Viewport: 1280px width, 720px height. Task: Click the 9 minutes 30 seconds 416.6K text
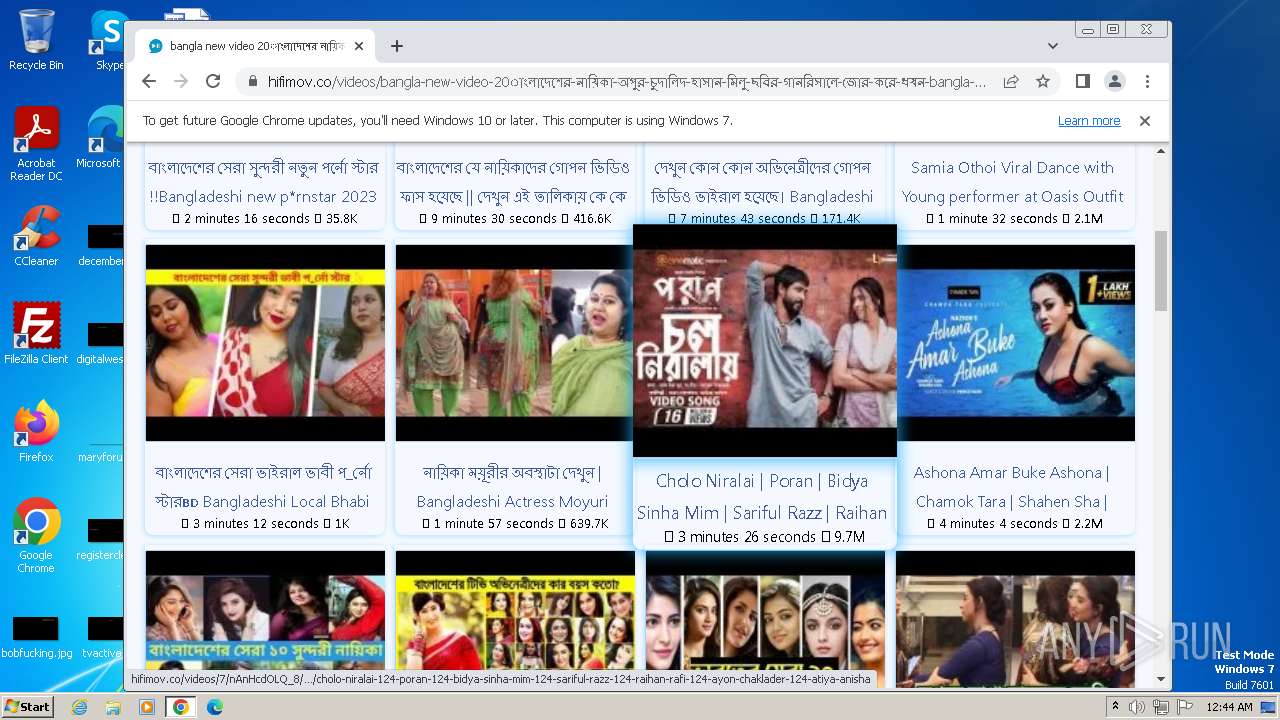click(515, 219)
